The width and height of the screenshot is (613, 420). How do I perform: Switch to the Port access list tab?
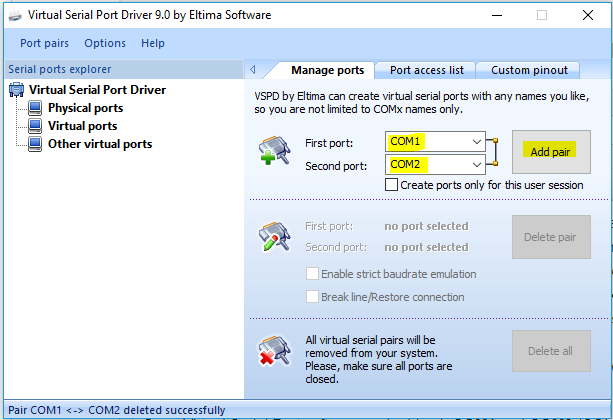pos(427,70)
